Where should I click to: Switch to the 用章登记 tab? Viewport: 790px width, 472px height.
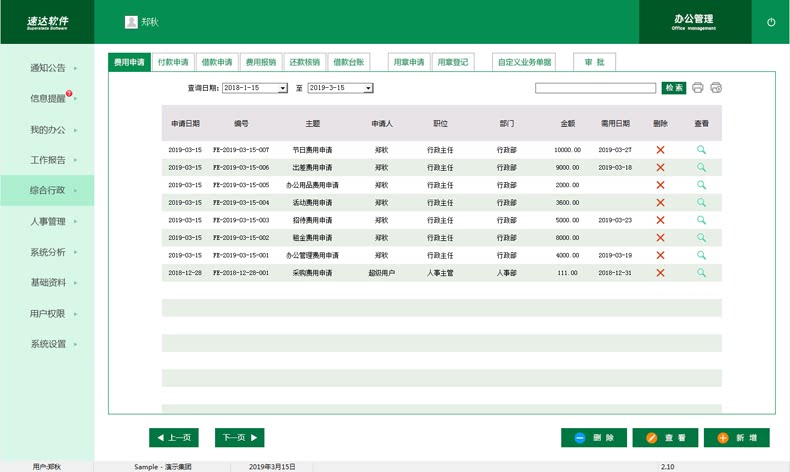tap(453, 62)
